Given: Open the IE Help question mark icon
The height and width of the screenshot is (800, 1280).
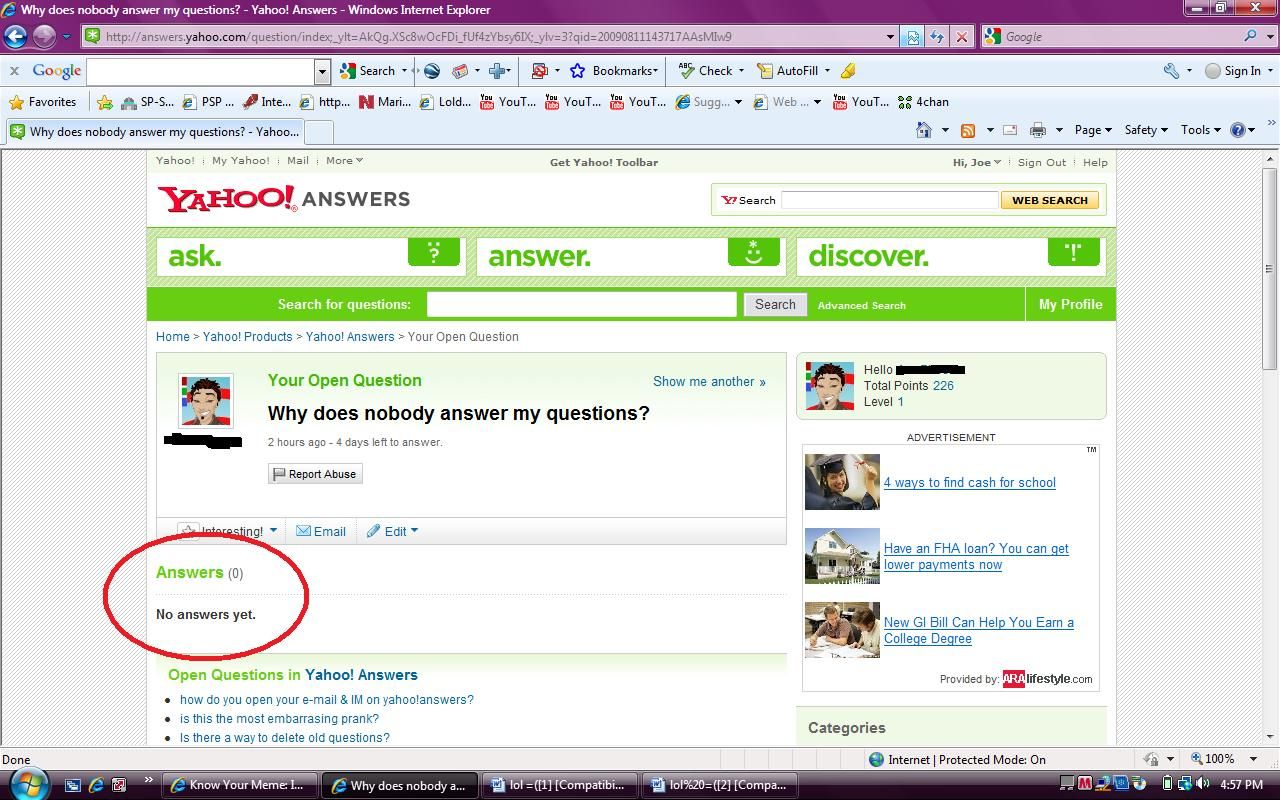Looking at the screenshot, I should tap(1237, 130).
